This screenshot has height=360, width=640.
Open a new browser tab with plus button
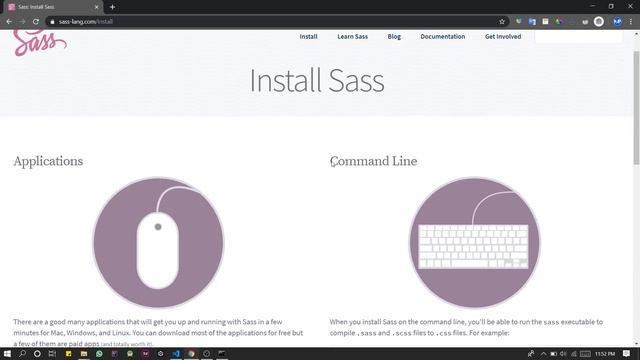pos(112,7)
